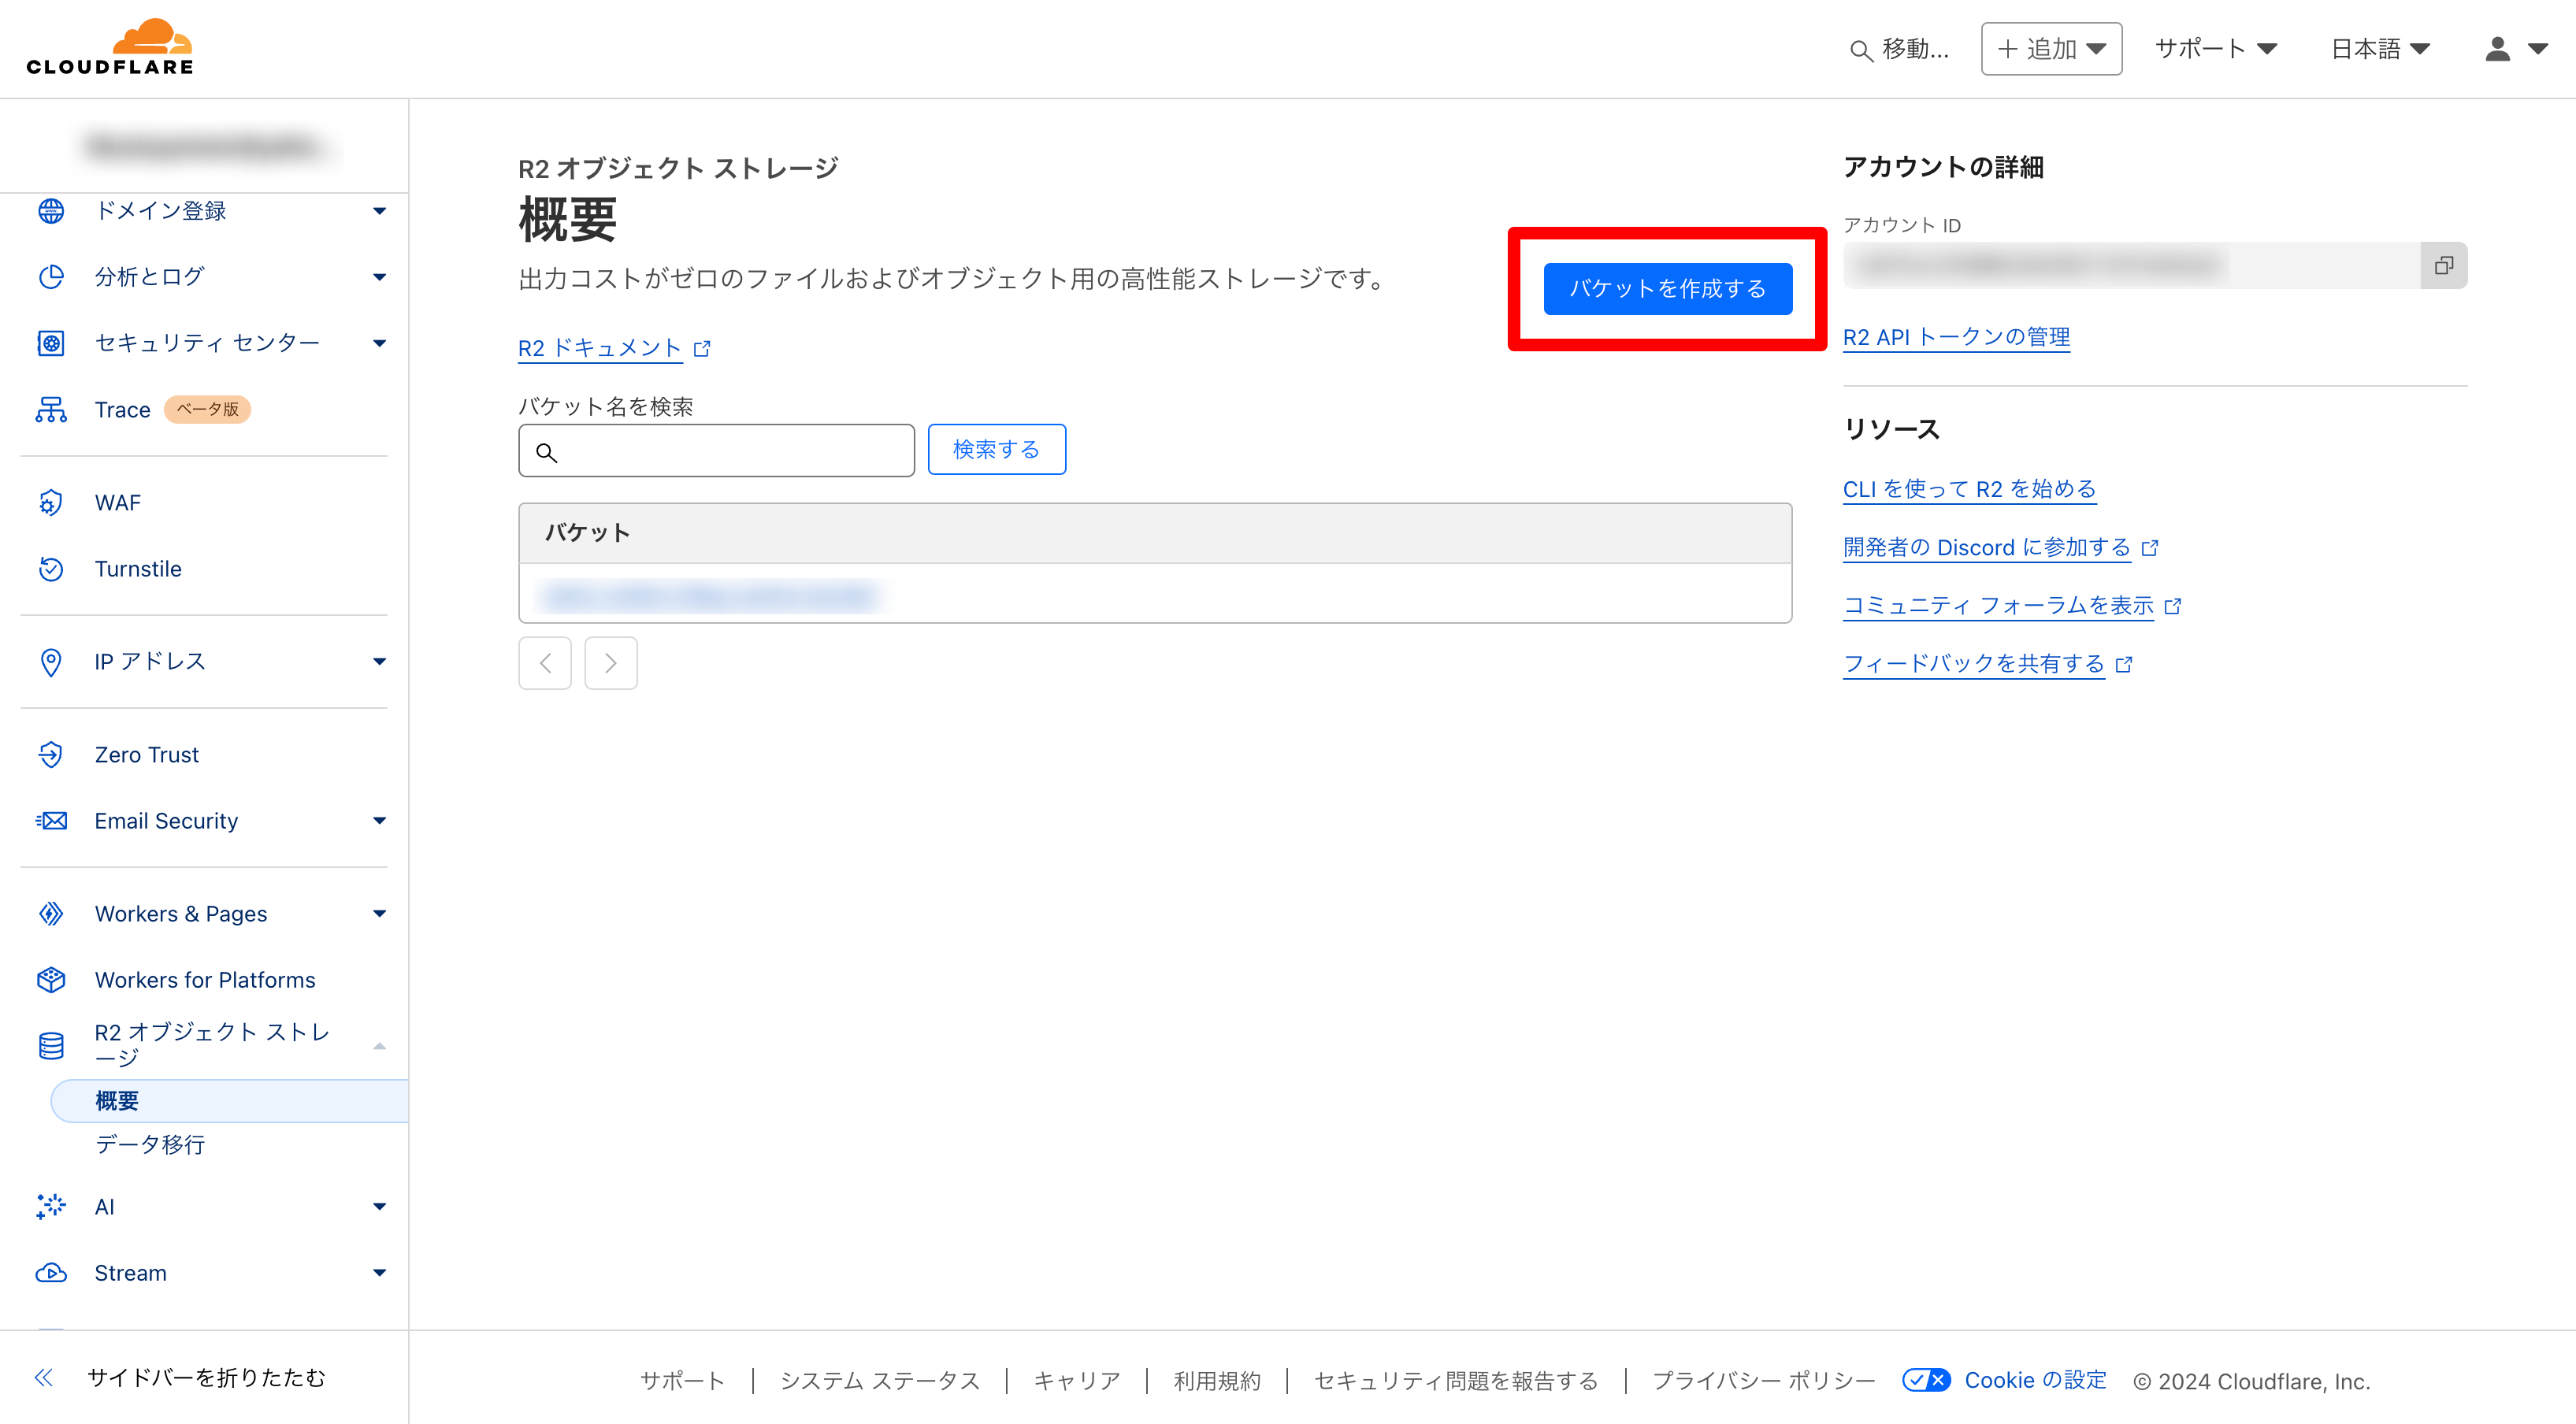The width and height of the screenshot is (2576, 1424).
Task: Open フィードバックを共有する link
Action: click(x=1974, y=664)
